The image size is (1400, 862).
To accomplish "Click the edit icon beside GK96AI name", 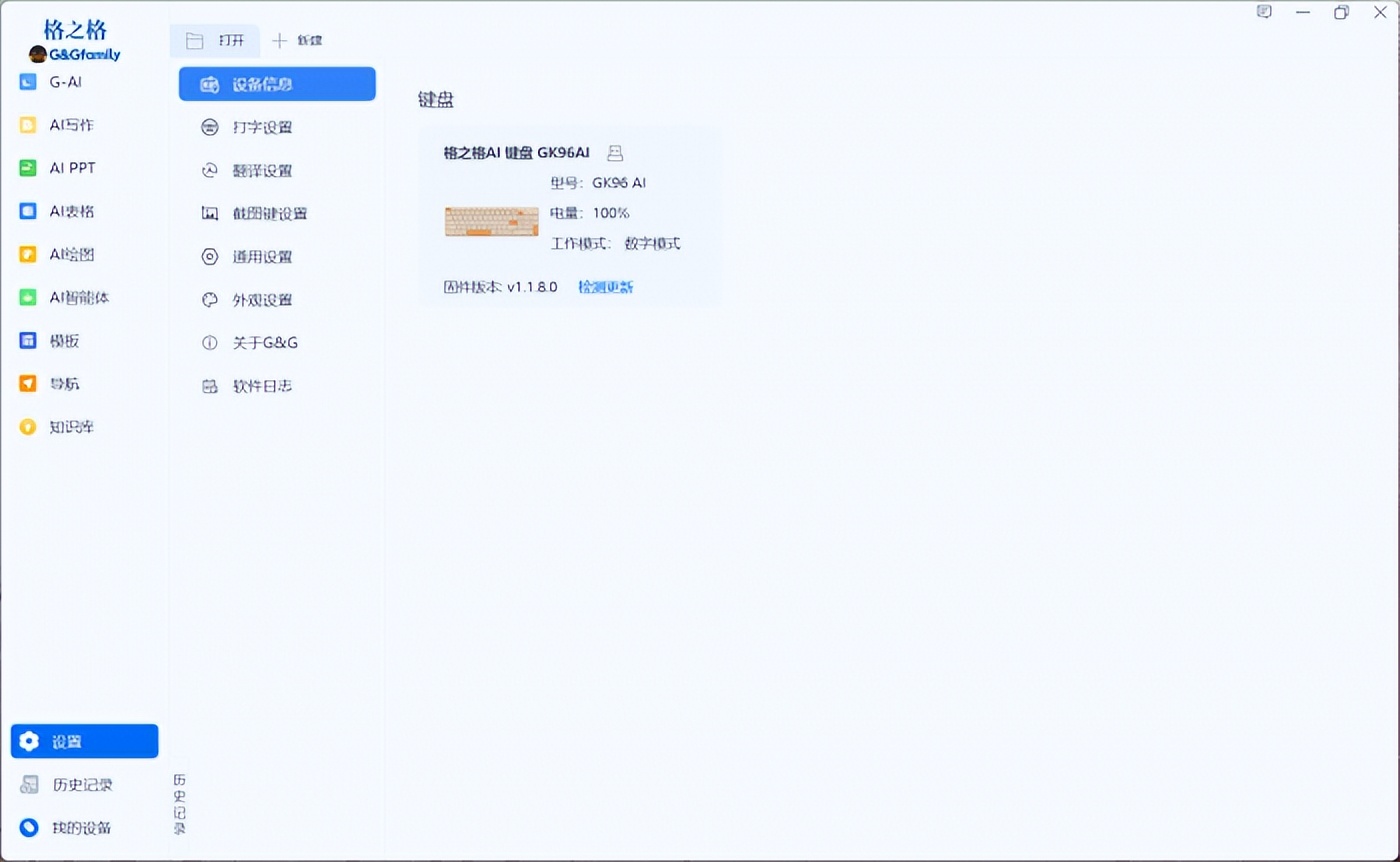I will tap(615, 153).
